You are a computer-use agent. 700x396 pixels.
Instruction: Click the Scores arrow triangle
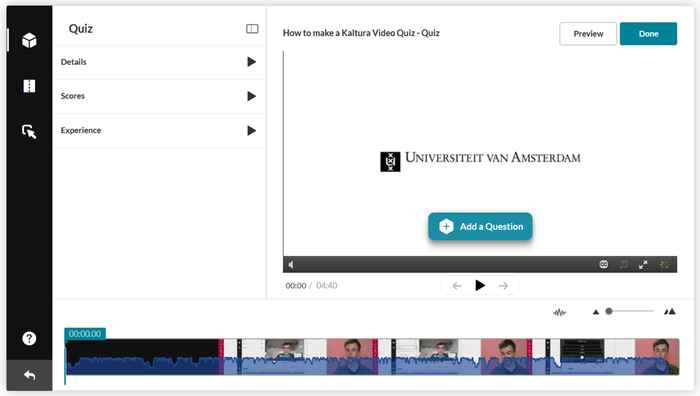(x=251, y=96)
